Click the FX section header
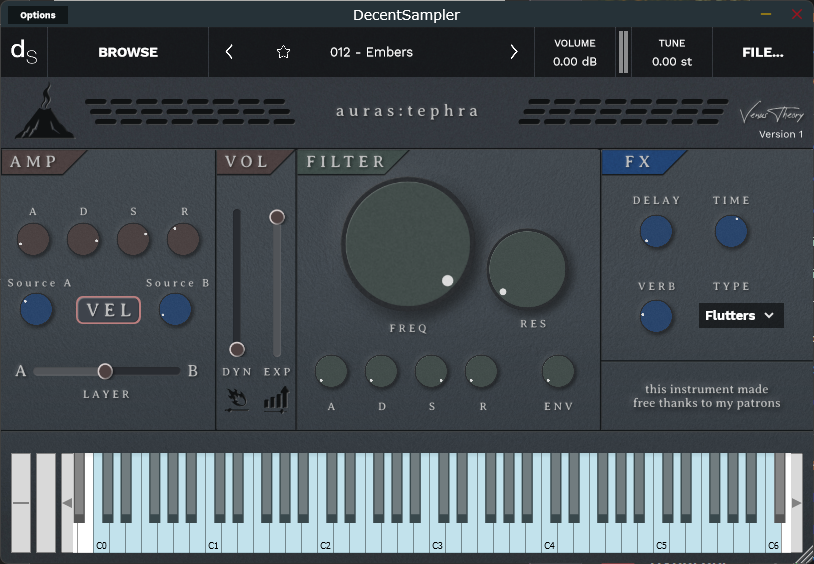814x564 pixels. pyautogui.click(x=638, y=162)
